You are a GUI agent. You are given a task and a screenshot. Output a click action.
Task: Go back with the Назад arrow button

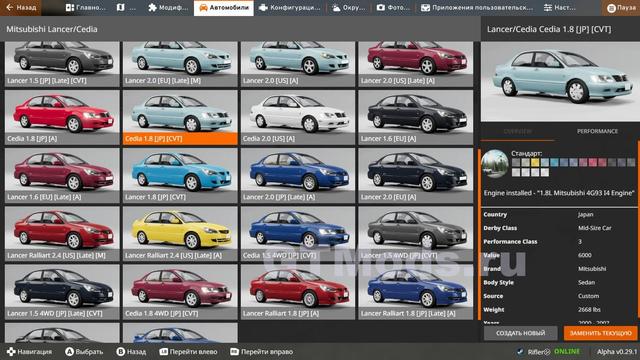coord(20,8)
